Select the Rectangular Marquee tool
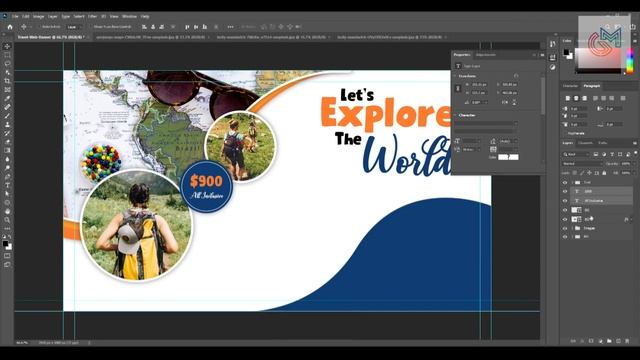The image size is (640, 360). [7, 55]
